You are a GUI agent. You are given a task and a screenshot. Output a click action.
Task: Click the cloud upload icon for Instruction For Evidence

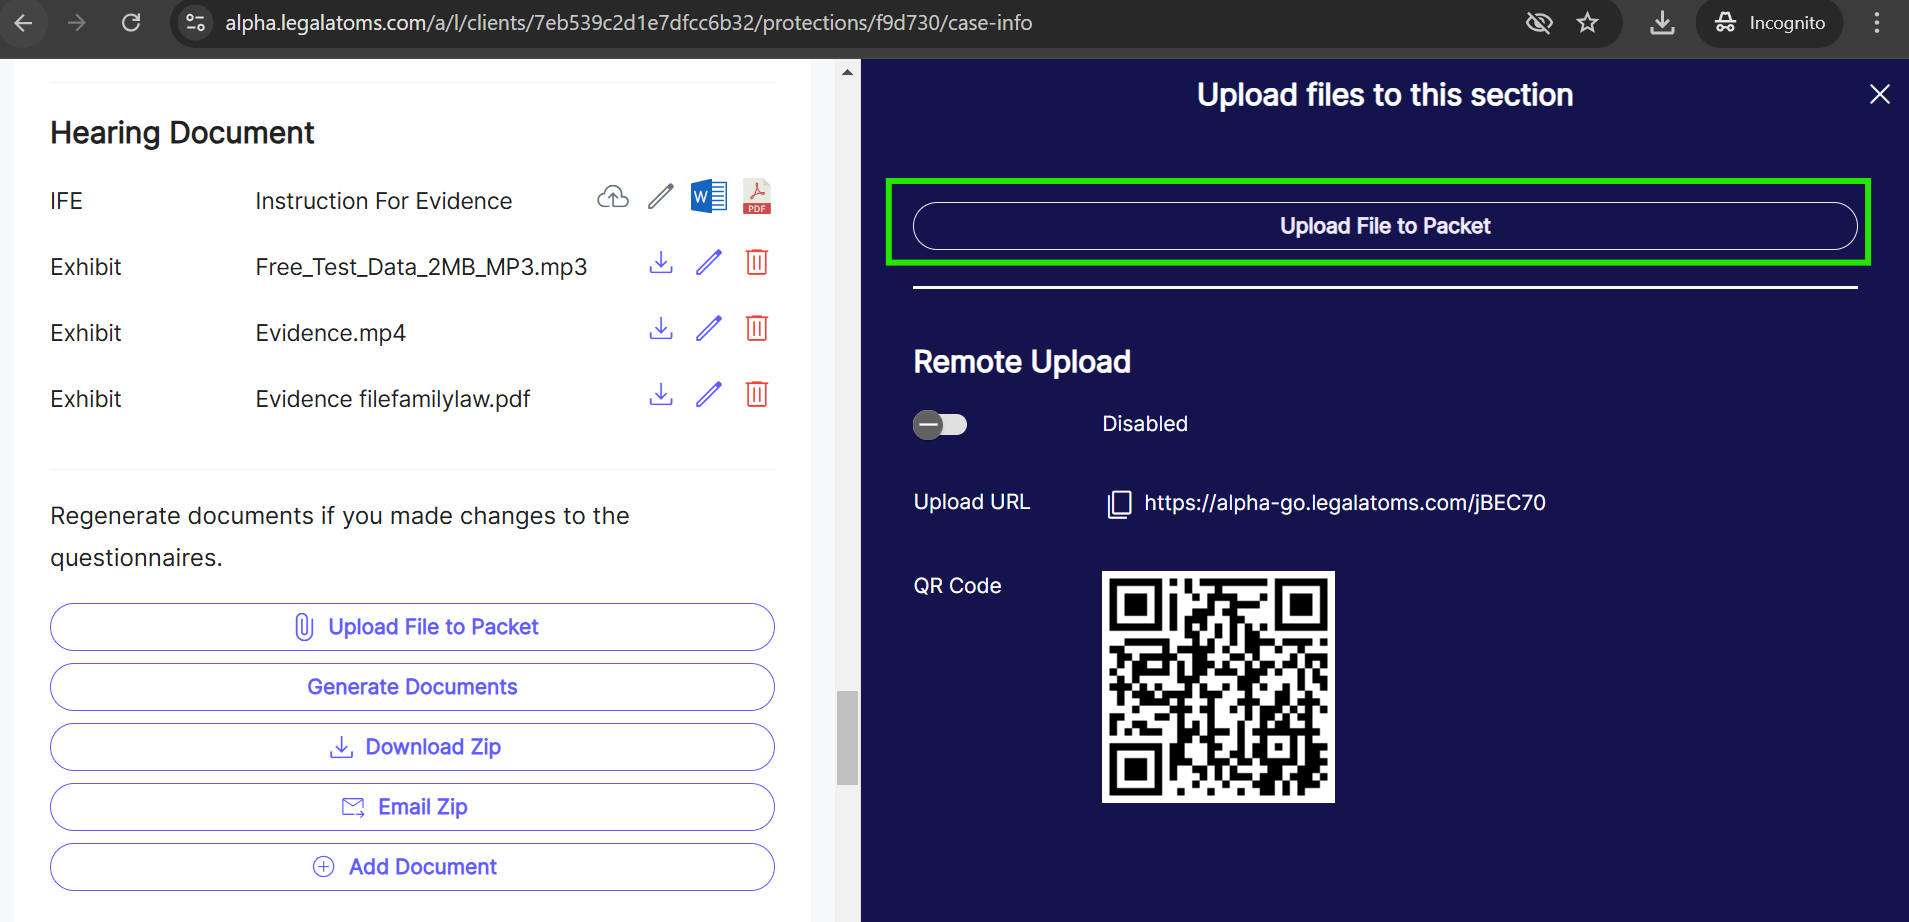coord(613,197)
